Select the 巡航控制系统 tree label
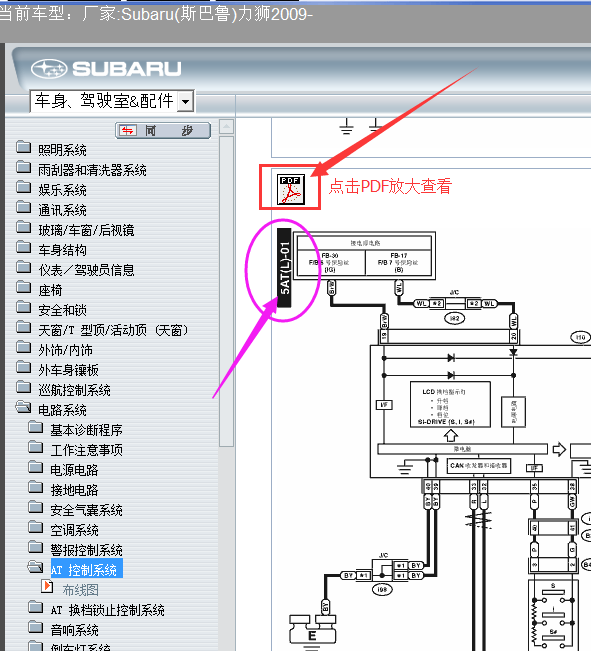Image resolution: width=591 pixels, height=651 pixels. tap(74, 390)
